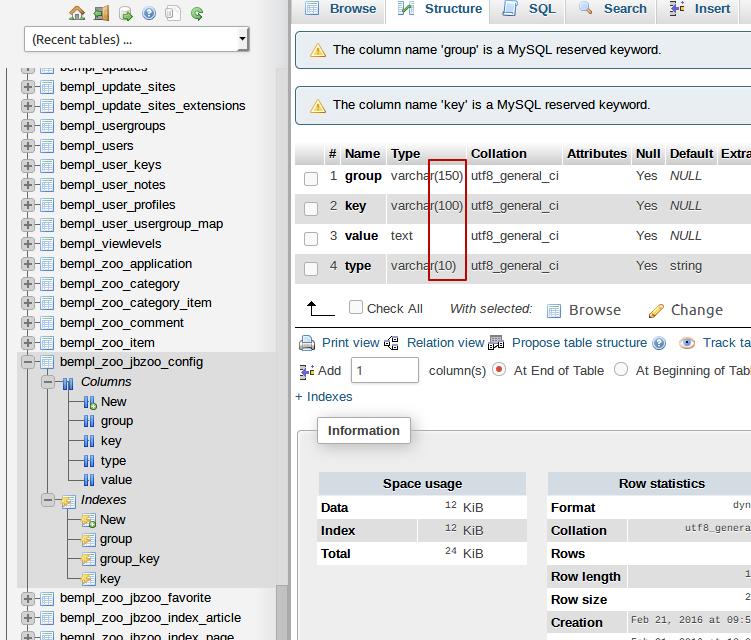Click the bempl_users table icon
Viewport: 751px width, 640px height.
tap(46, 146)
